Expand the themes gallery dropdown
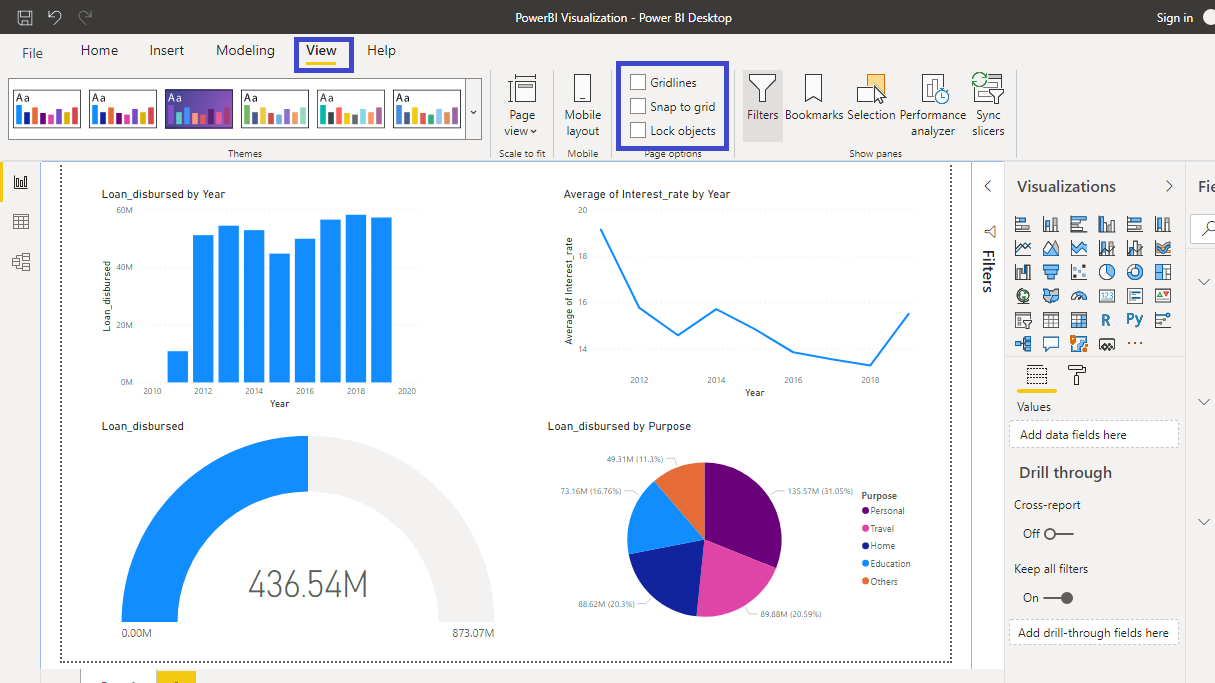Screen dimensions: 1215x683 [x=473, y=111]
